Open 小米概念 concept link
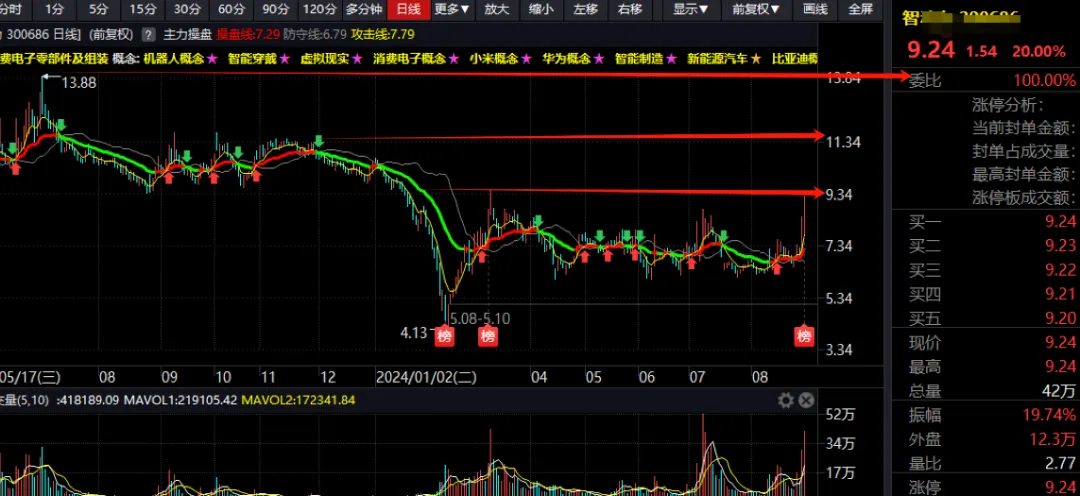Viewport: 1080px width, 496px height. 493,59
